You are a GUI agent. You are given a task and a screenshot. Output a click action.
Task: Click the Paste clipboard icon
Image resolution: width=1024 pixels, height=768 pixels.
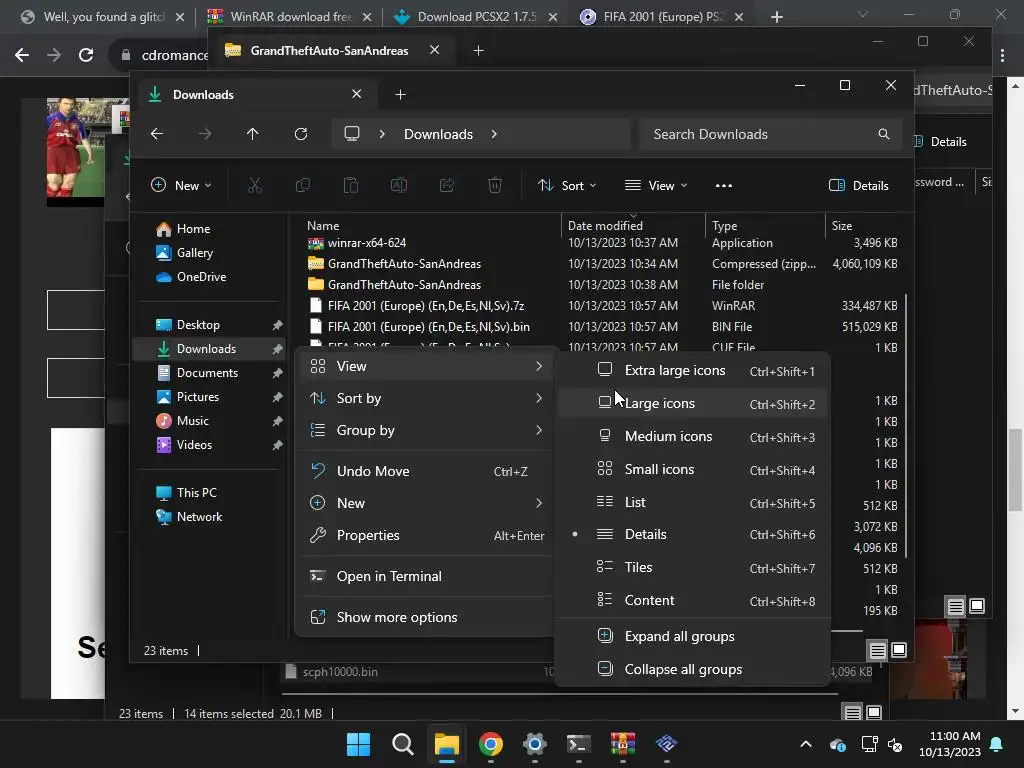click(x=351, y=185)
